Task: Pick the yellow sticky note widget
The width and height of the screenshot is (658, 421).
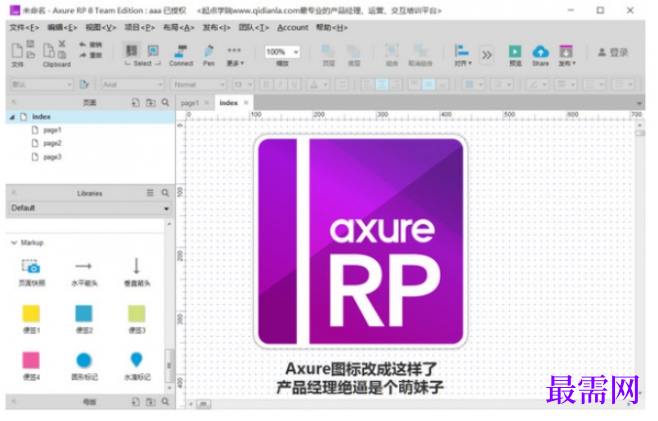Action: click(31, 314)
